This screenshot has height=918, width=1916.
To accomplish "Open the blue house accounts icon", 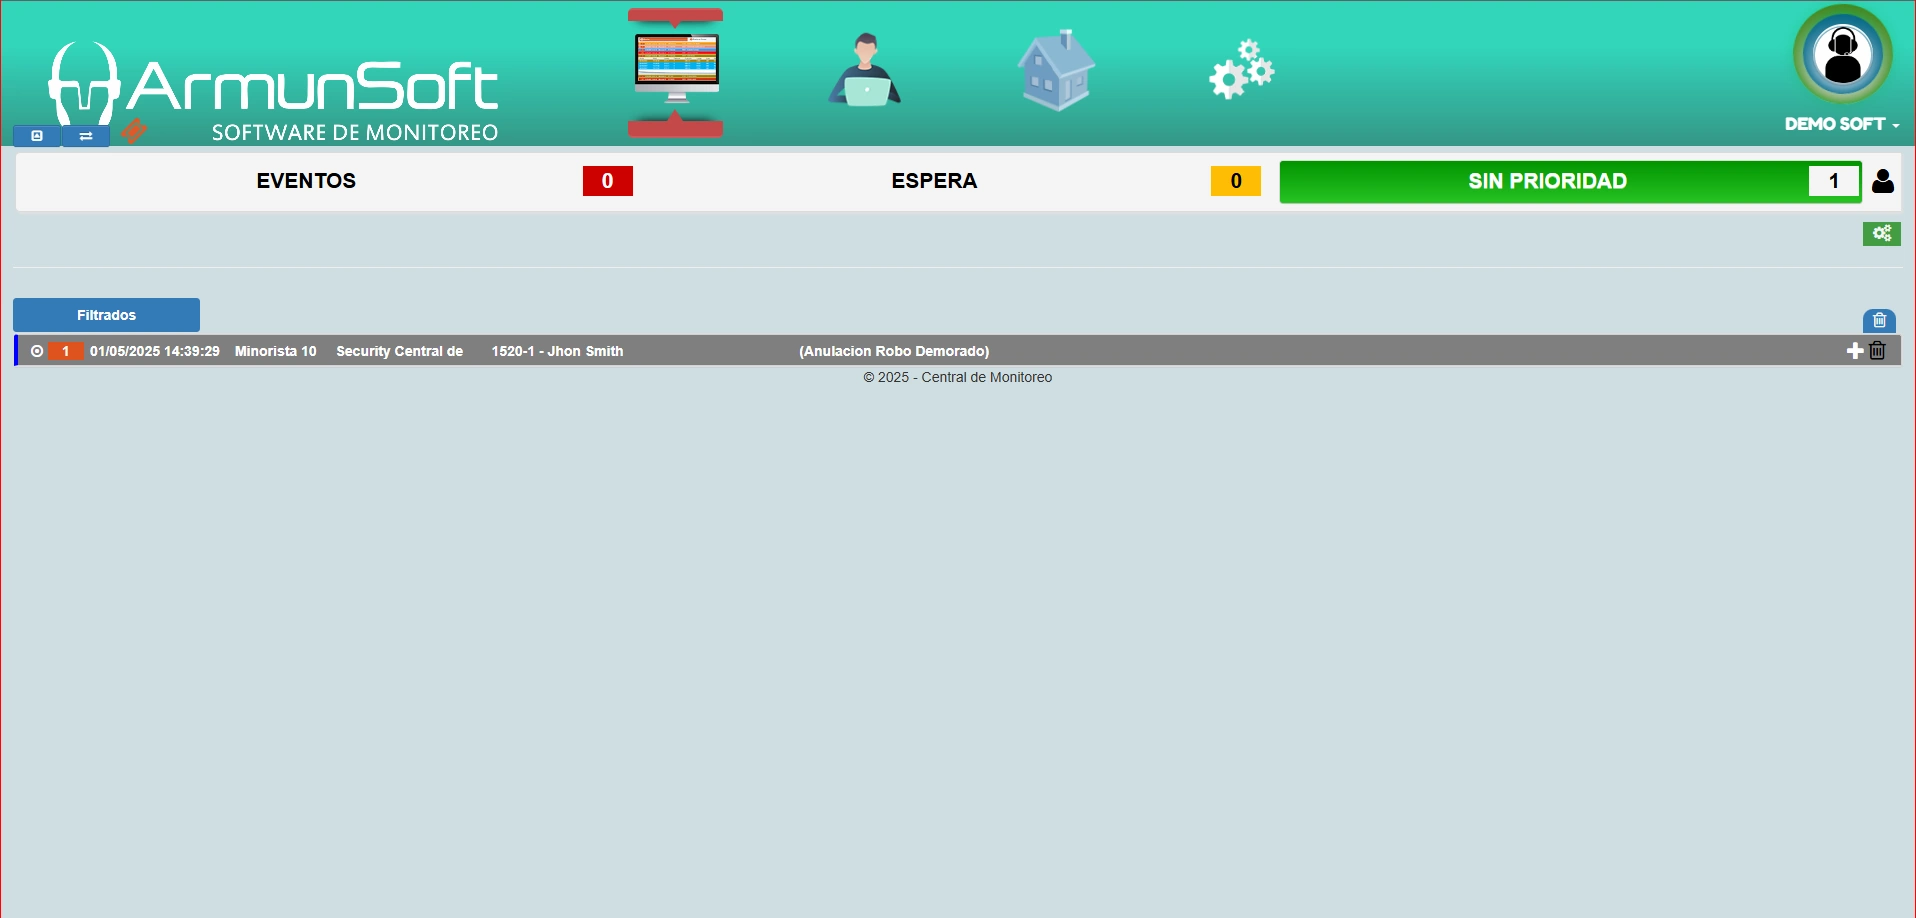I will pos(1056,70).
